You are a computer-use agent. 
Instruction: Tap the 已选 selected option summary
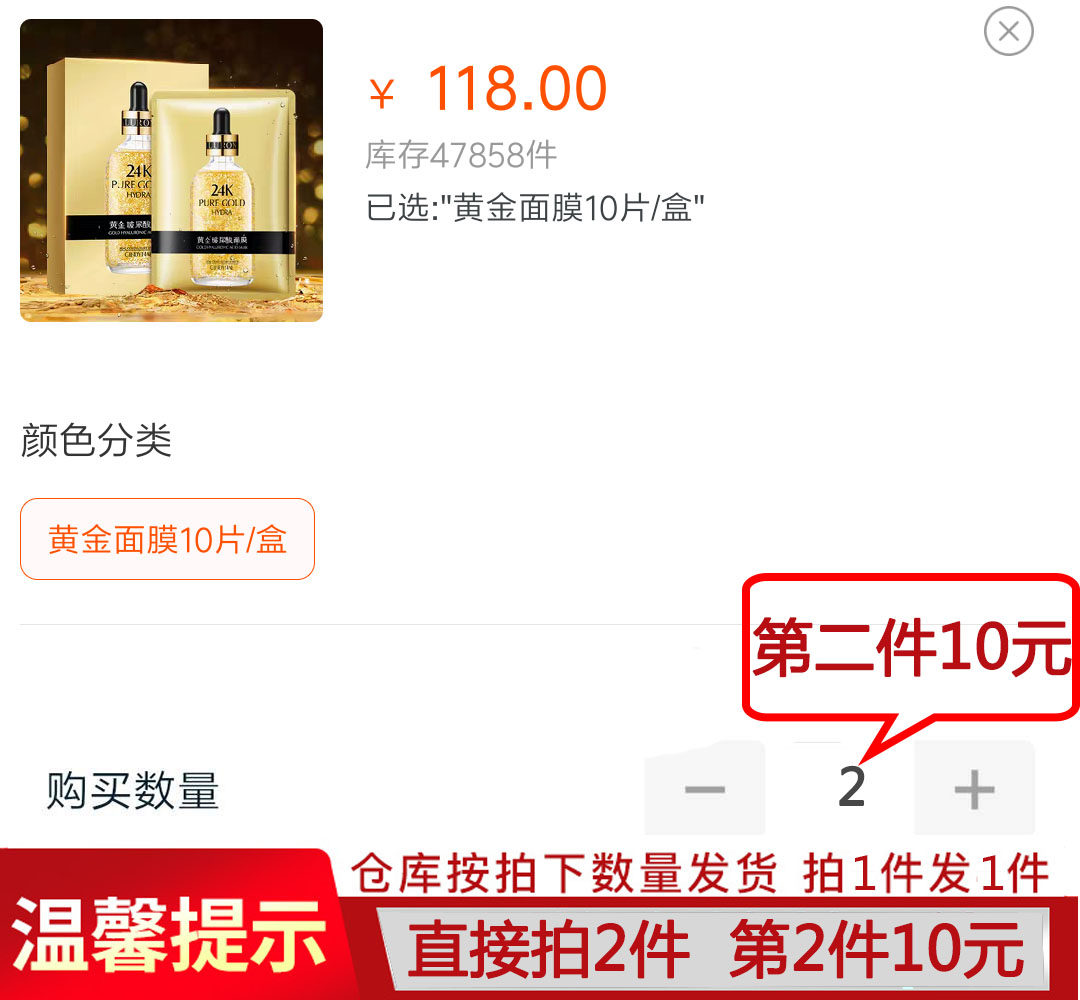tap(534, 207)
